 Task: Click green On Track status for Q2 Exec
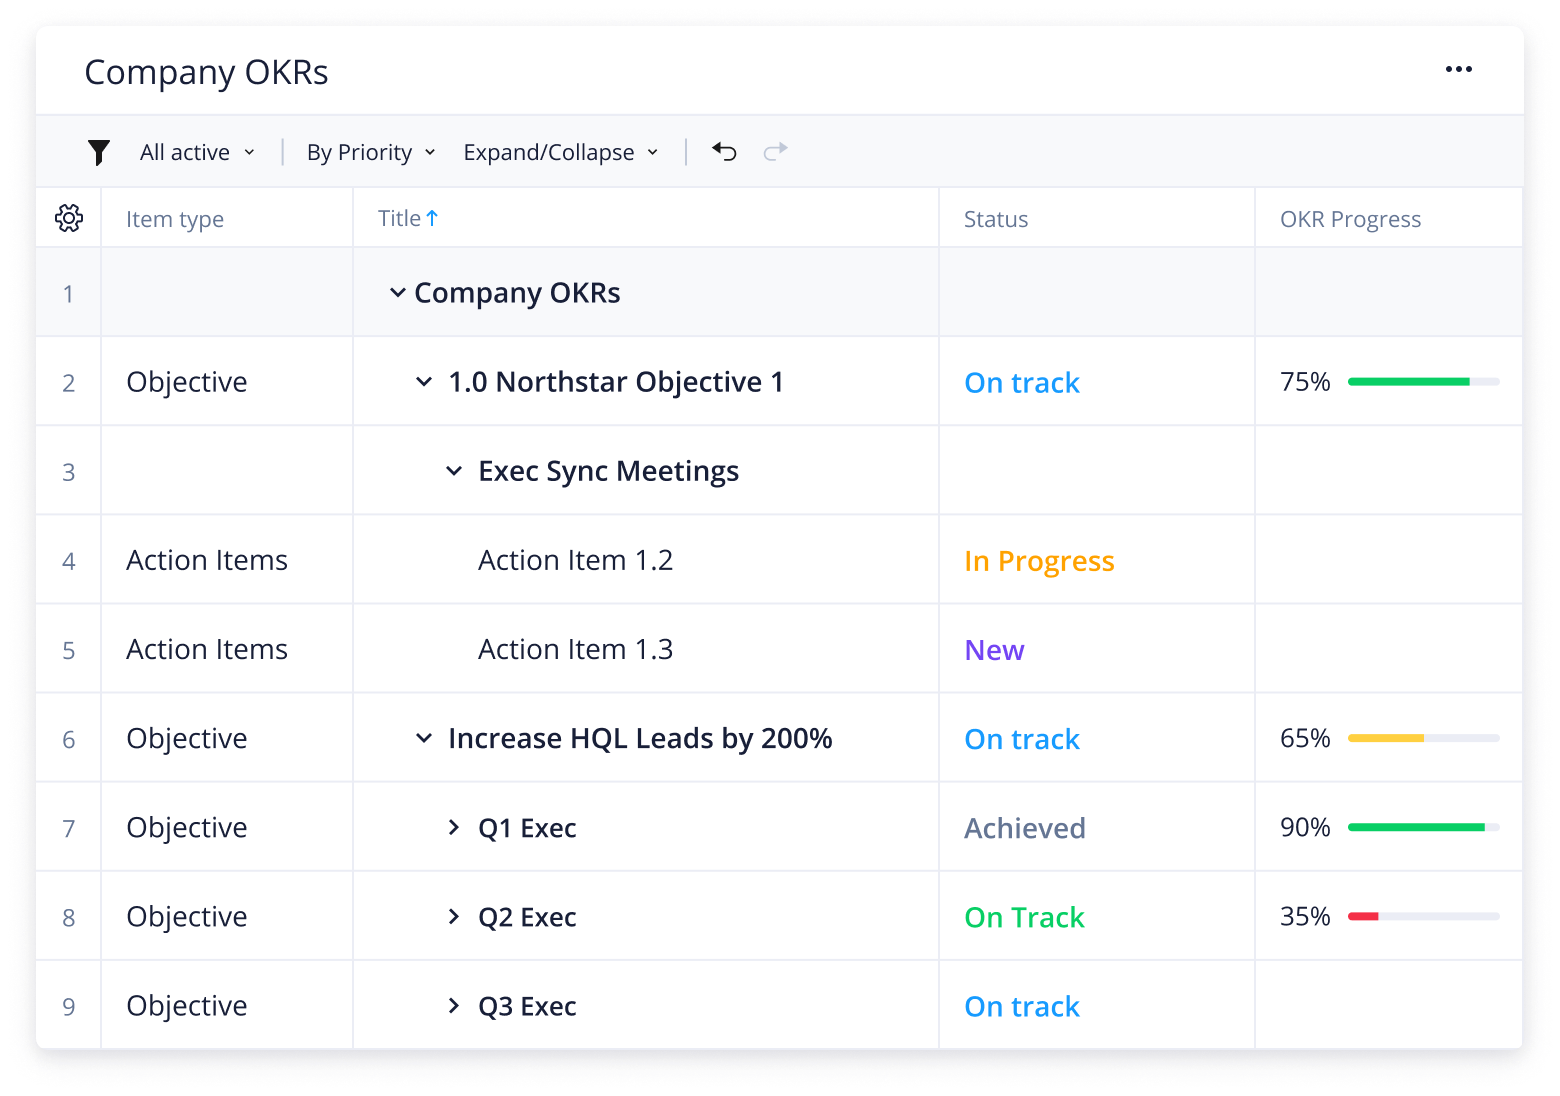tap(1024, 917)
